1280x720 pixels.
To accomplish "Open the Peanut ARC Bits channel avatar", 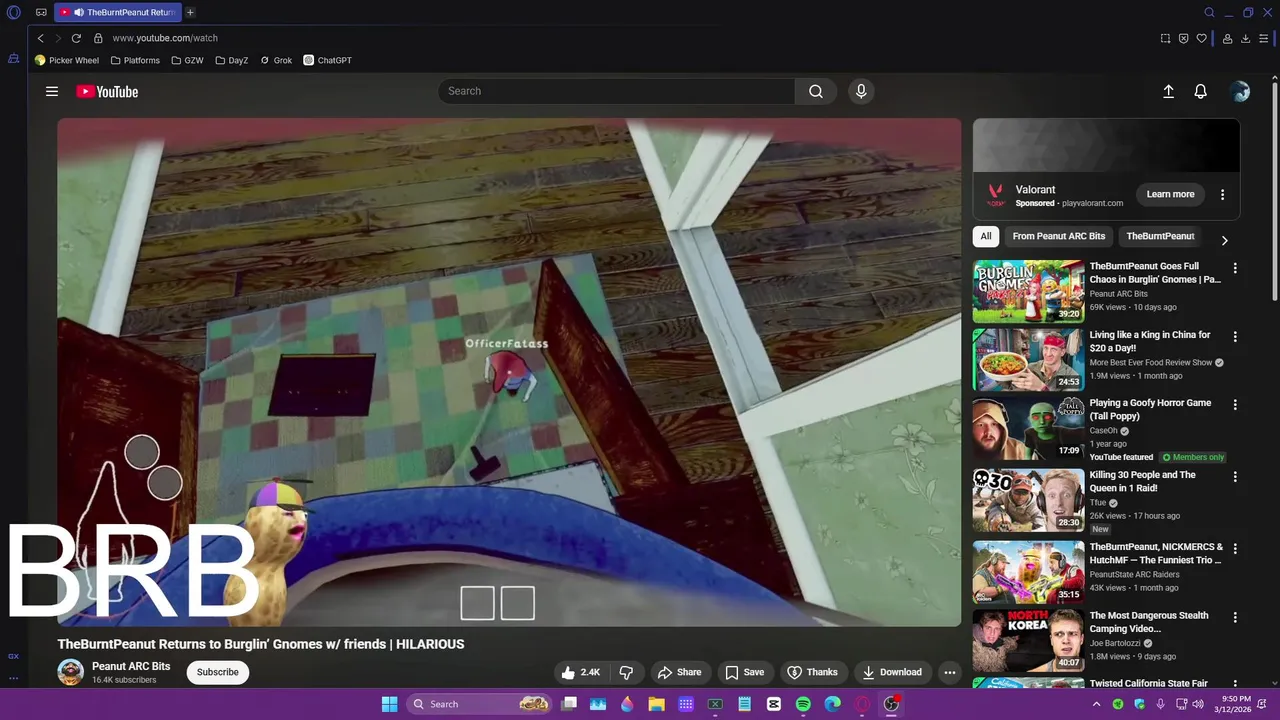I will tap(70, 672).
